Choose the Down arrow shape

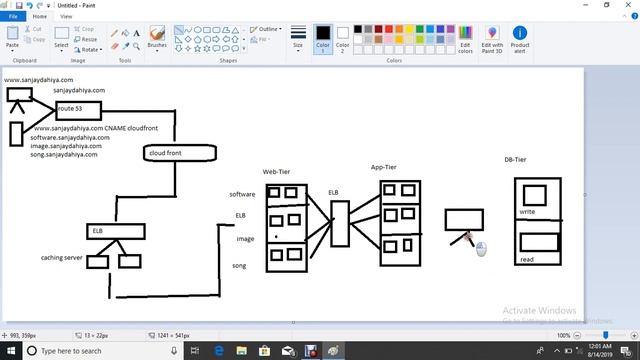(x=178, y=49)
